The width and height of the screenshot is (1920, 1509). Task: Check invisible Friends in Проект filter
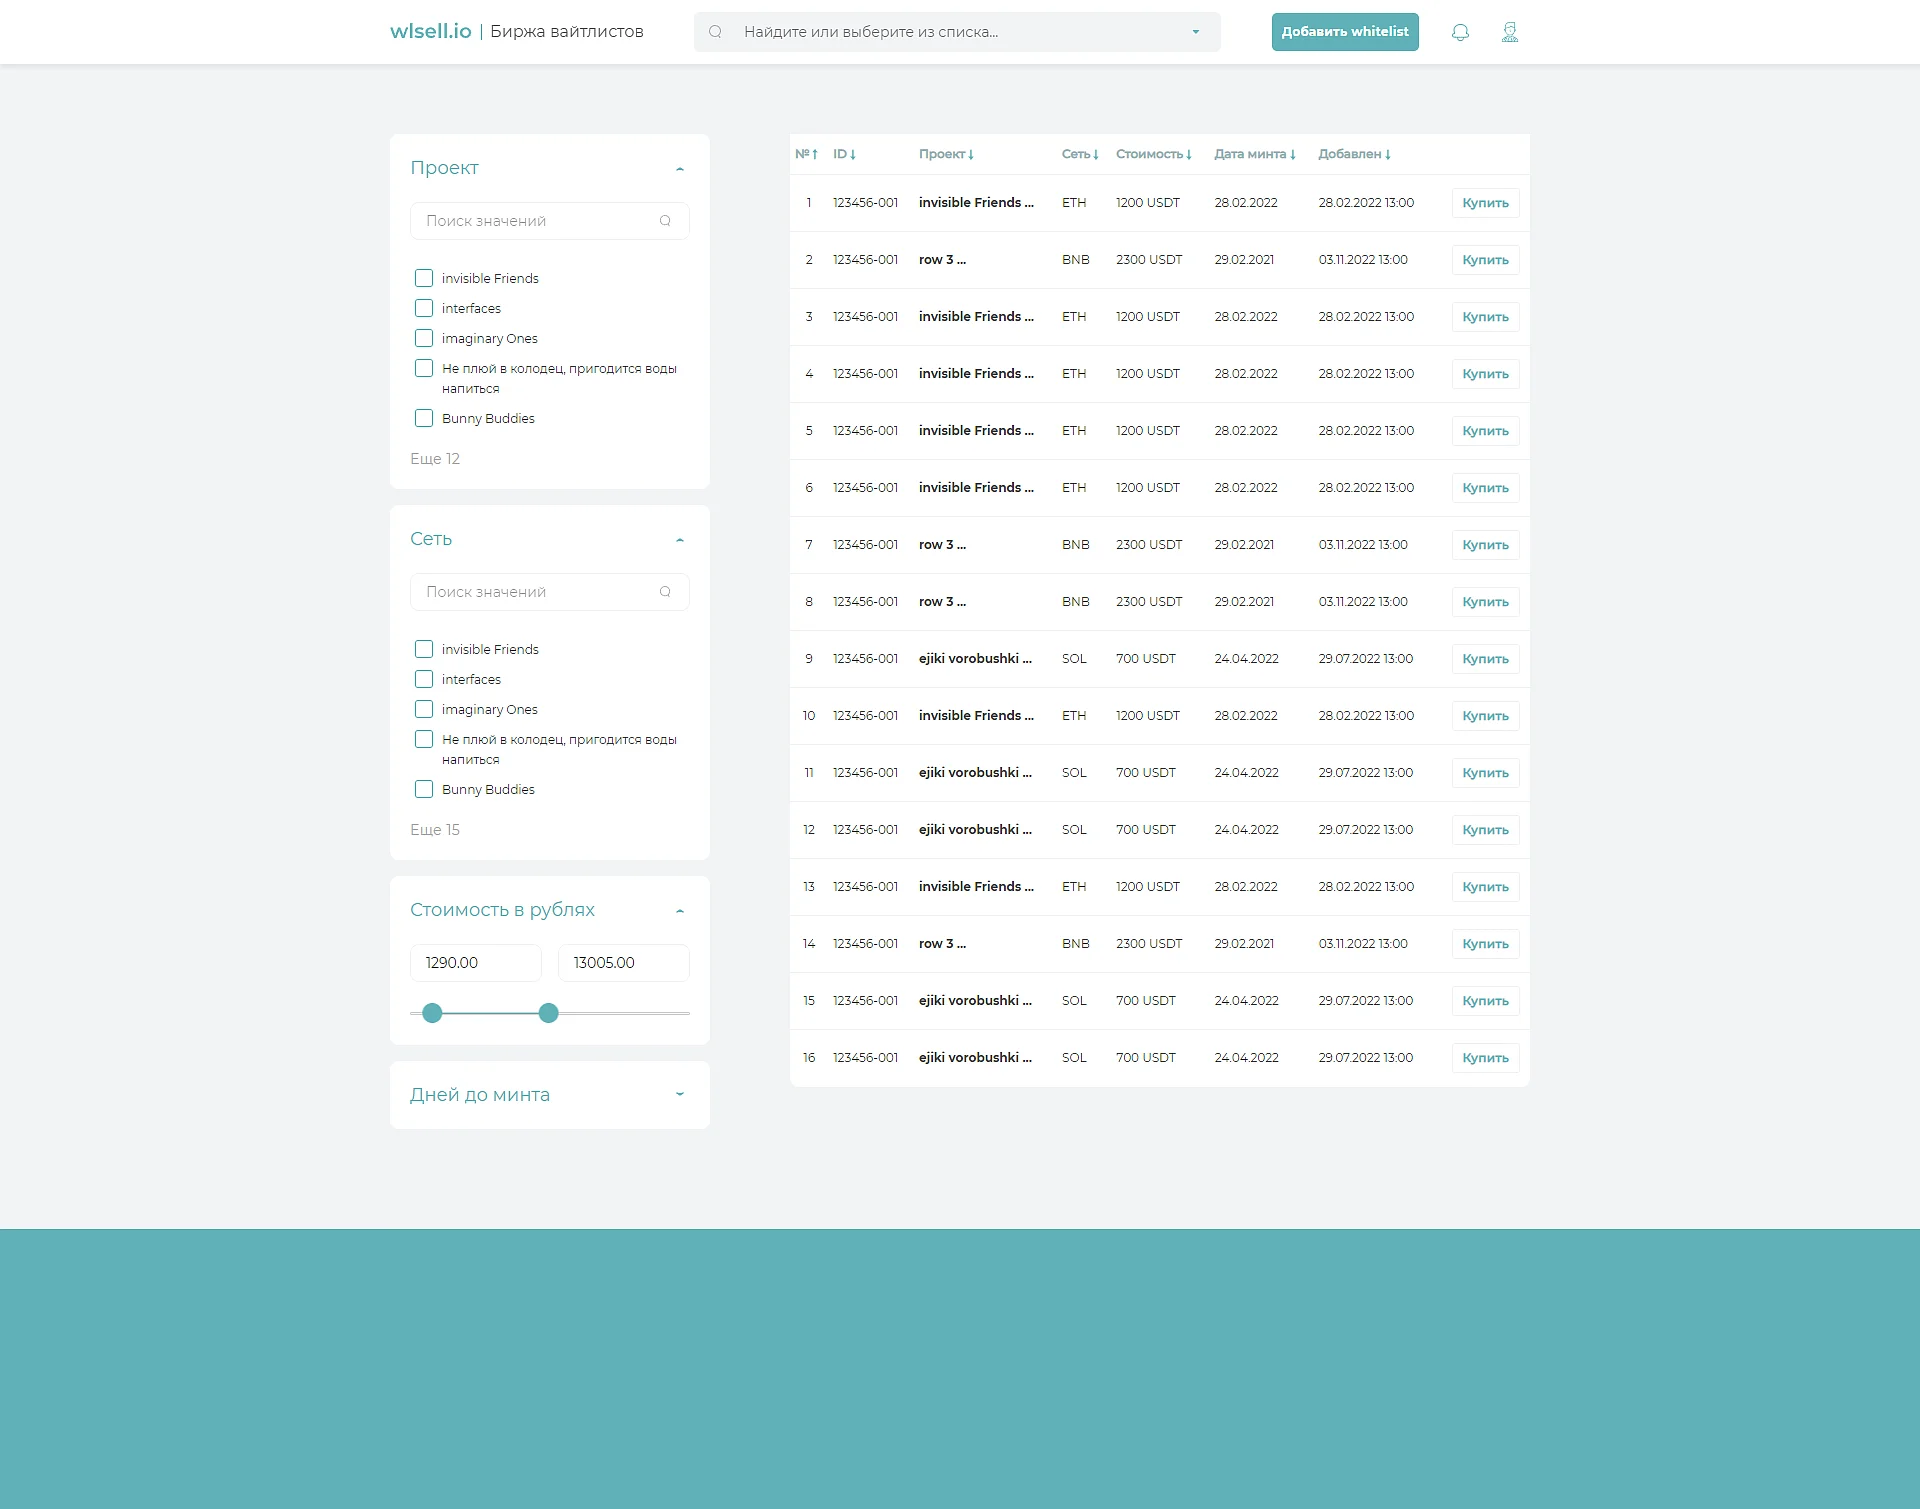tap(424, 278)
